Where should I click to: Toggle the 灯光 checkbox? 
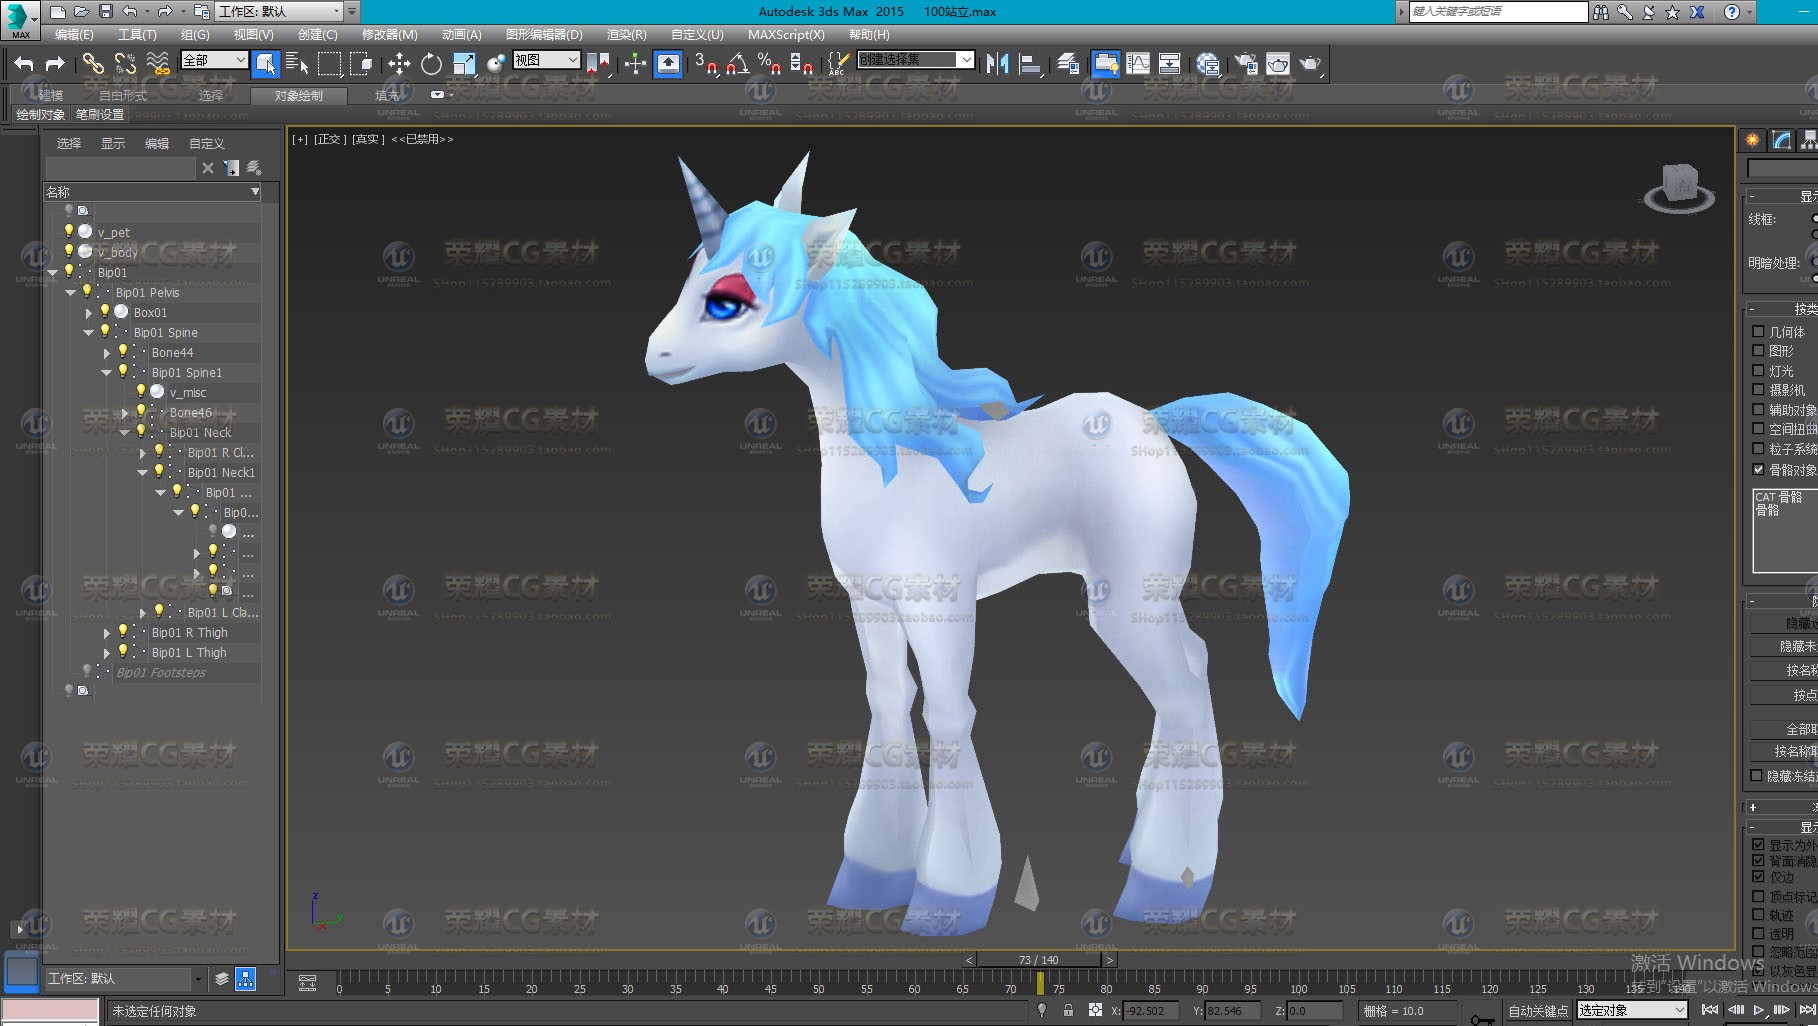[x=1758, y=370]
